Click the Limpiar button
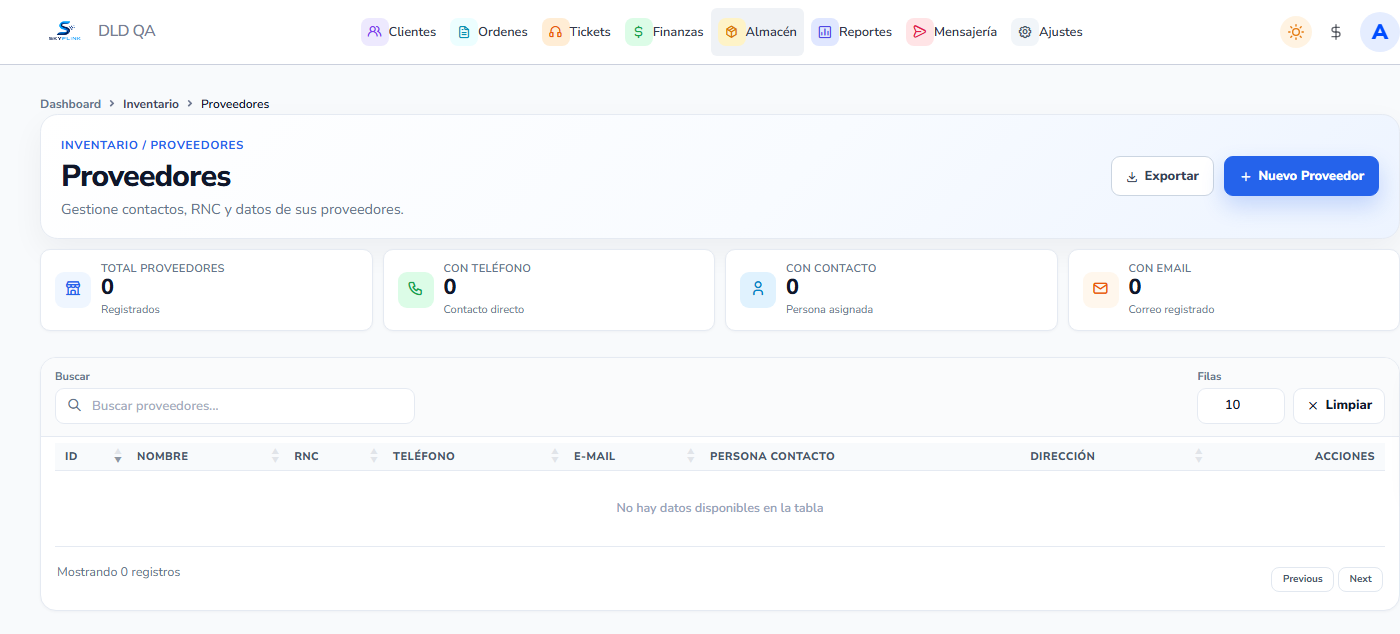The height and width of the screenshot is (634, 1400). click(1339, 406)
